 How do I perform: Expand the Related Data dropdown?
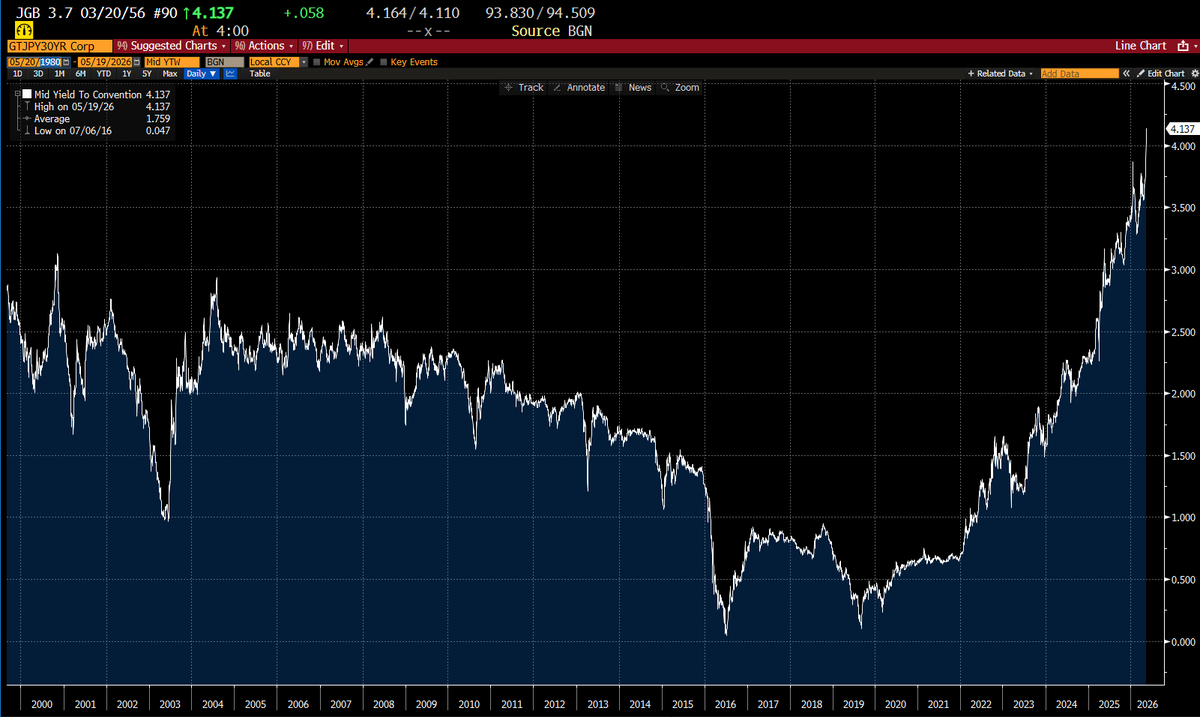click(999, 74)
